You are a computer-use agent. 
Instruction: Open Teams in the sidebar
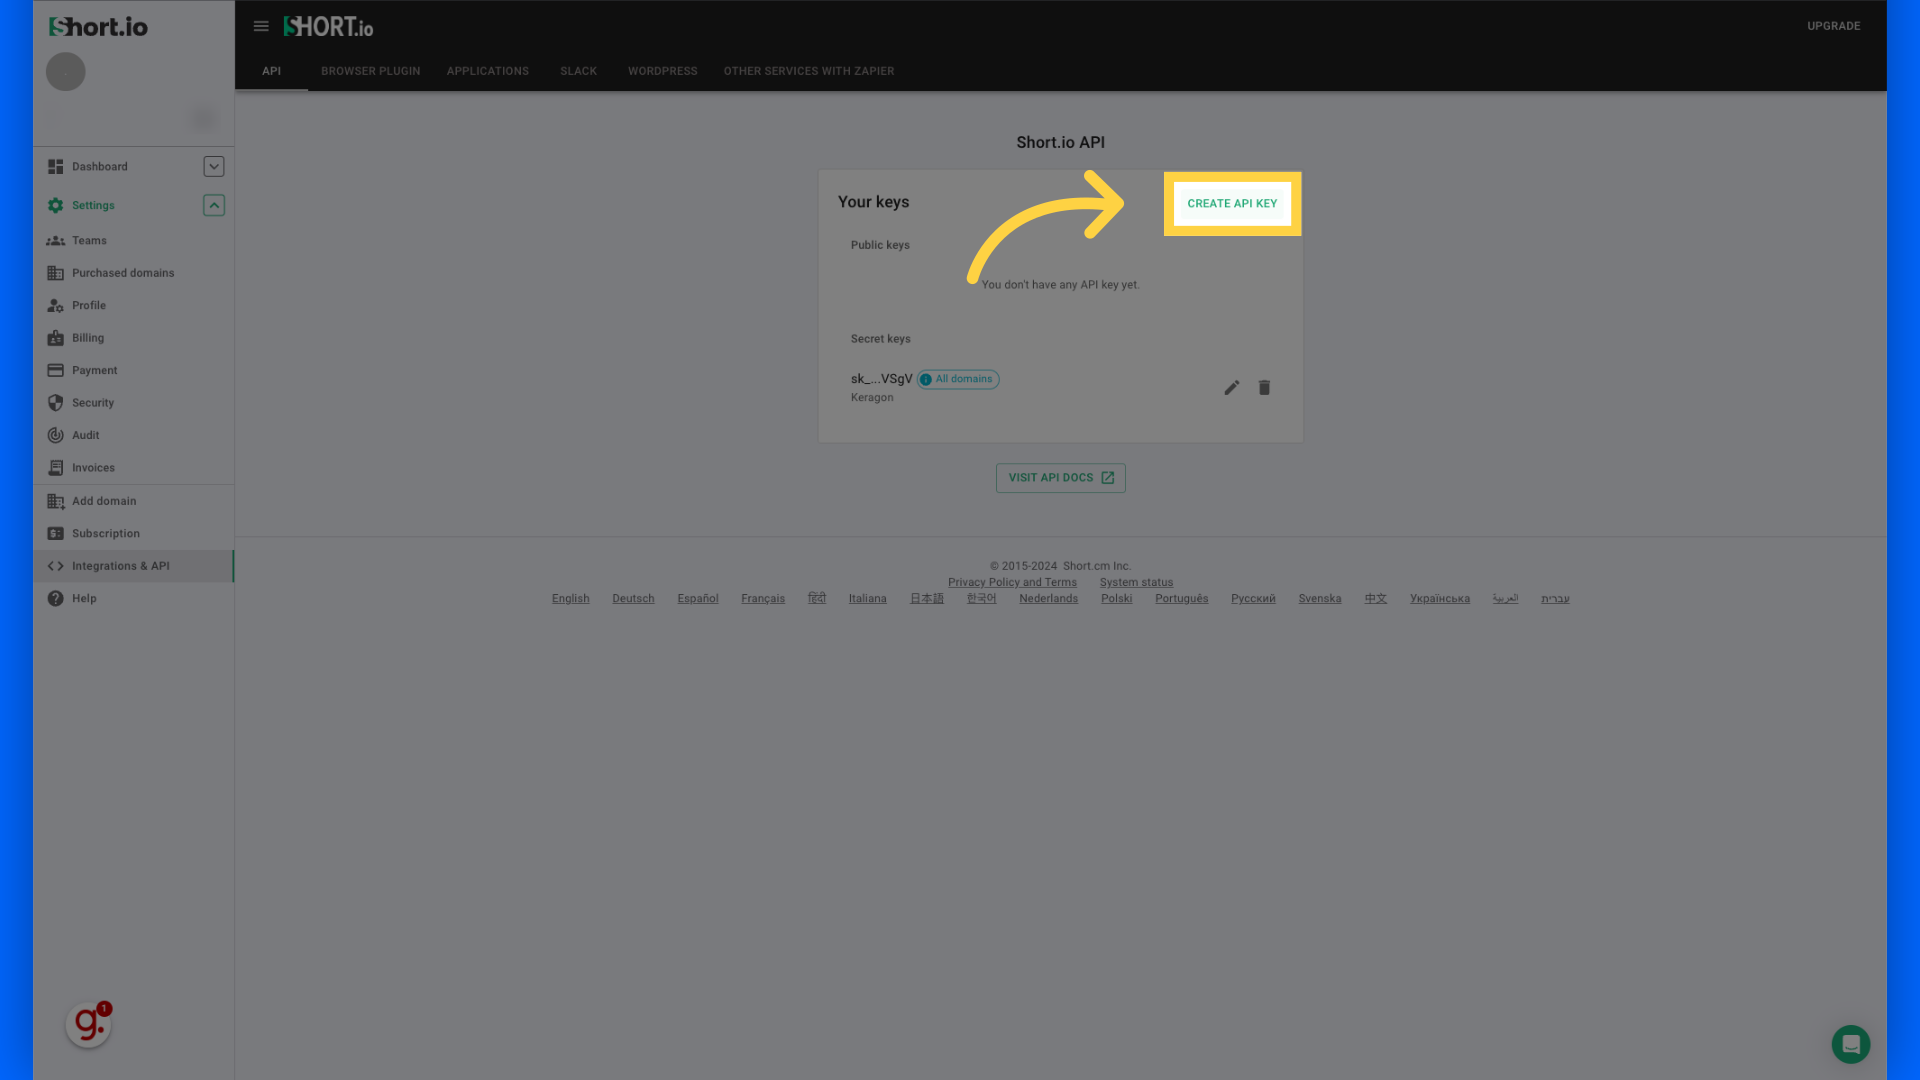pos(89,241)
